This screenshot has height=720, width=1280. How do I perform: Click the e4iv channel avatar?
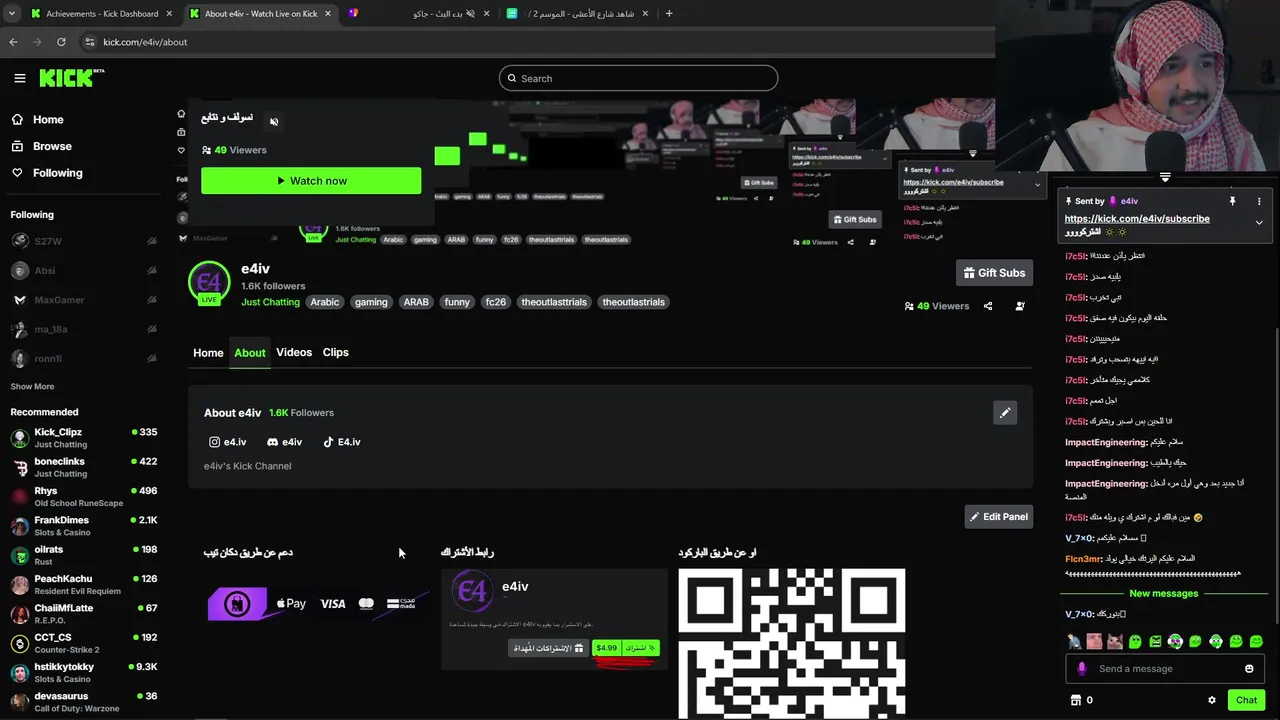(209, 283)
